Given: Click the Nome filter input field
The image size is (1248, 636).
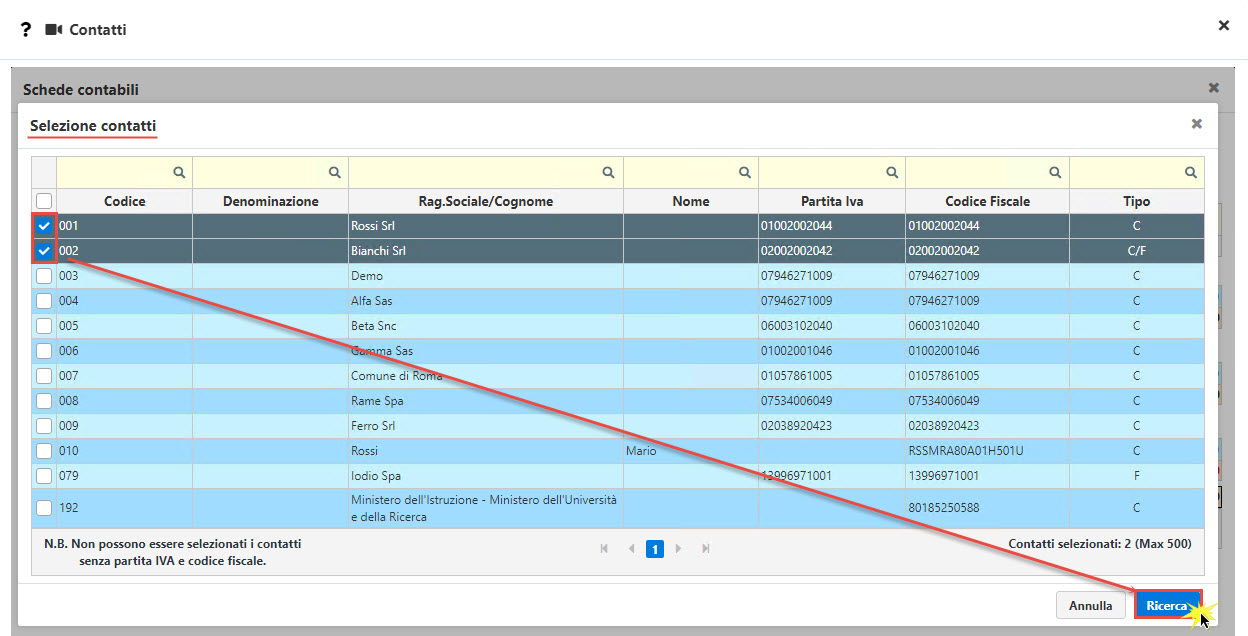Looking at the screenshot, I should (x=690, y=172).
